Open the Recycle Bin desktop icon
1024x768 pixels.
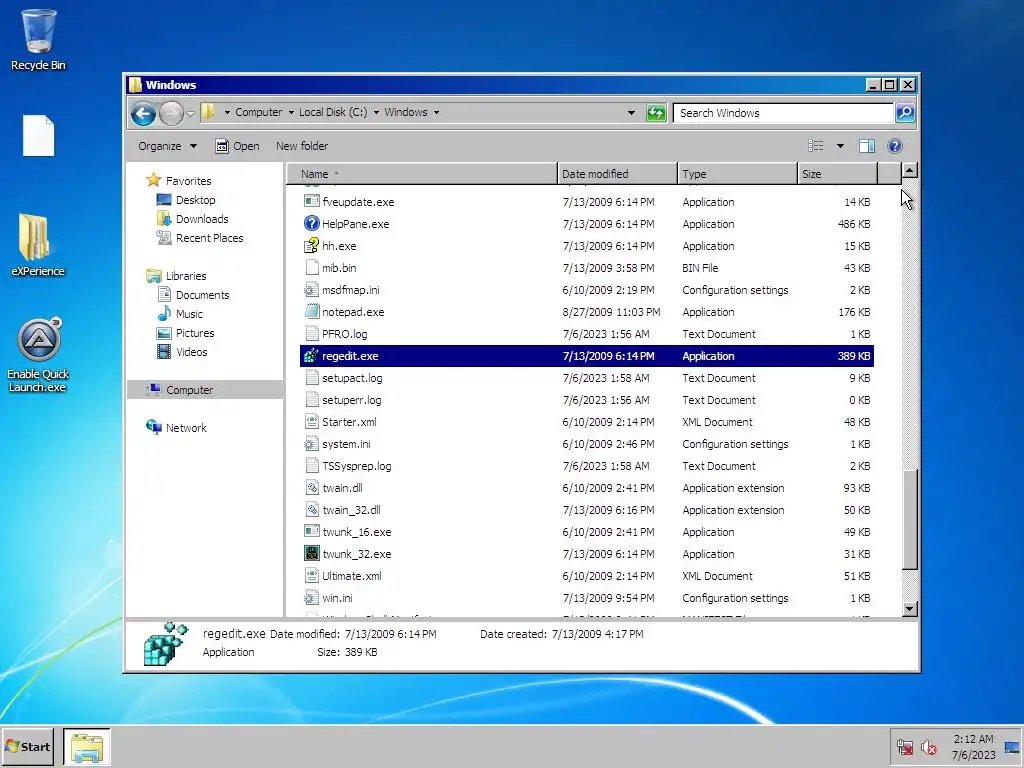38,39
